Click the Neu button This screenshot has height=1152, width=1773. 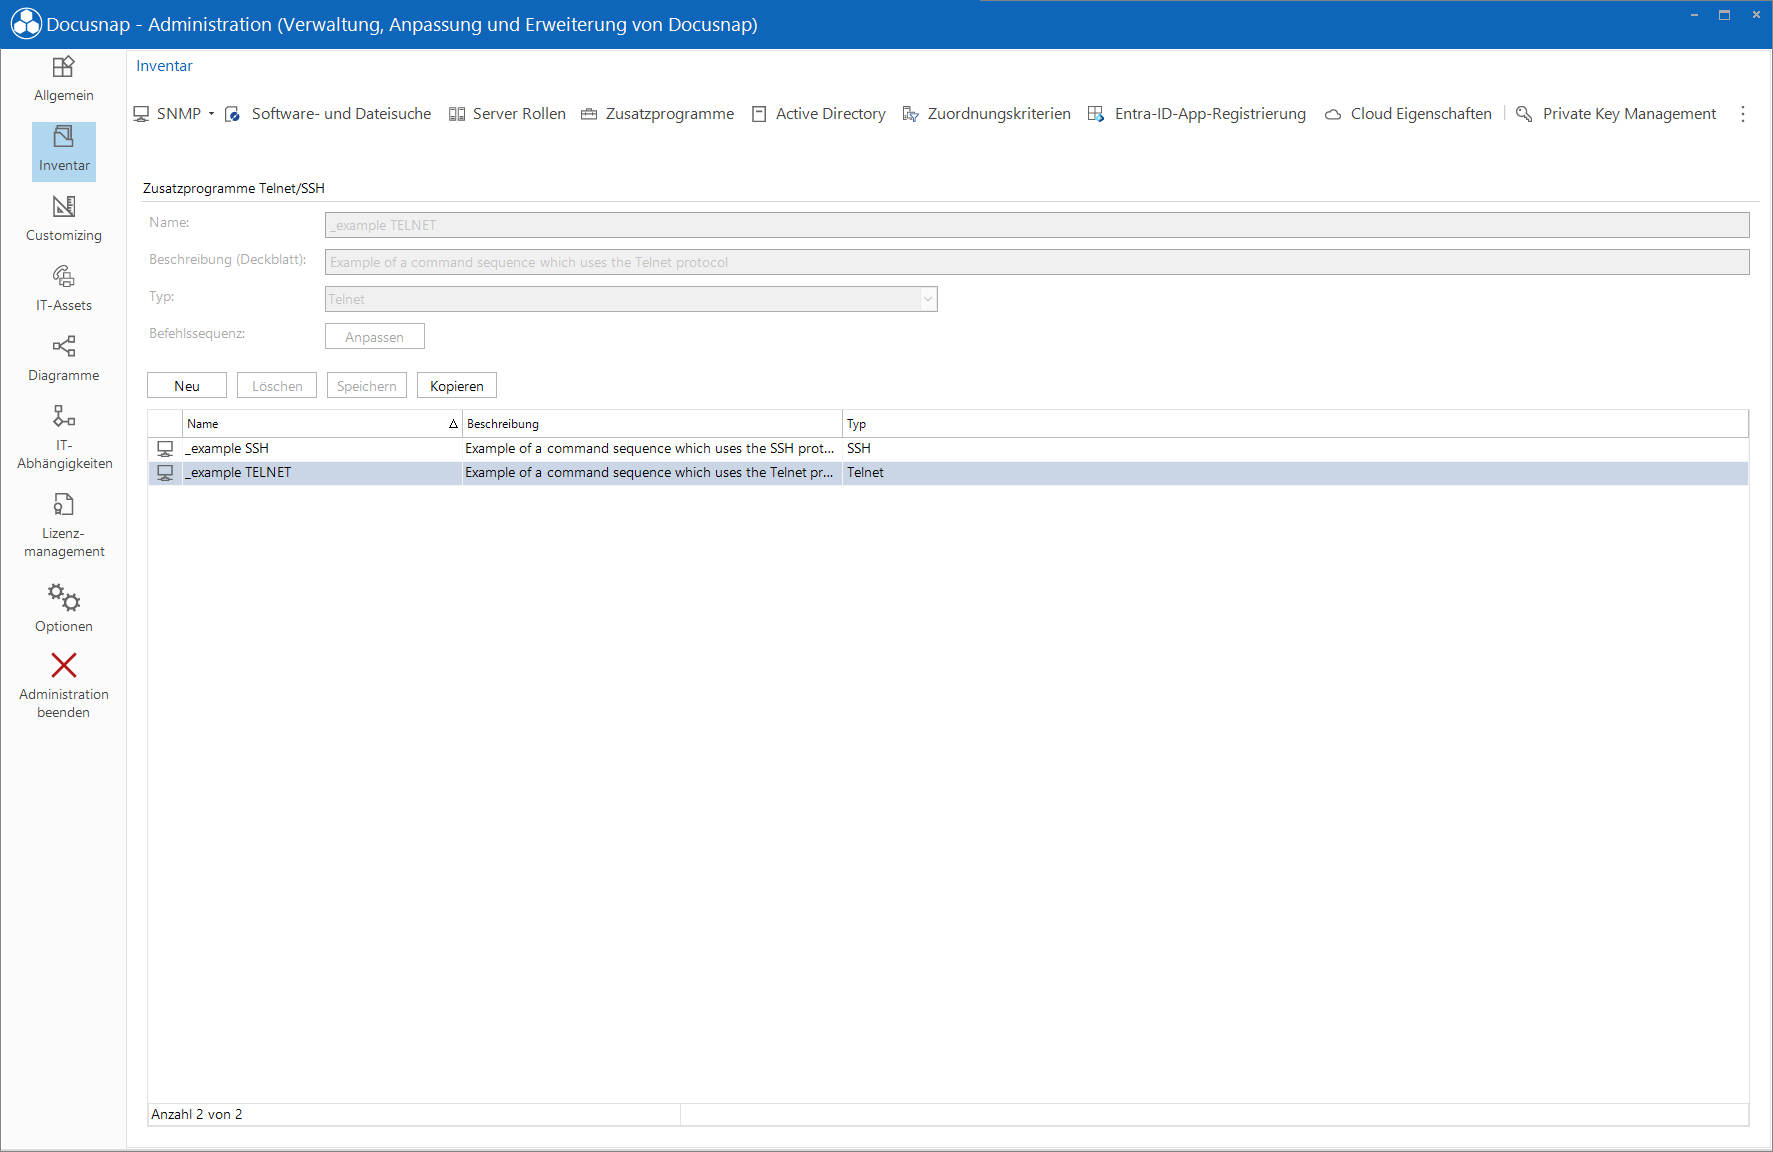pyautogui.click(x=187, y=386)
